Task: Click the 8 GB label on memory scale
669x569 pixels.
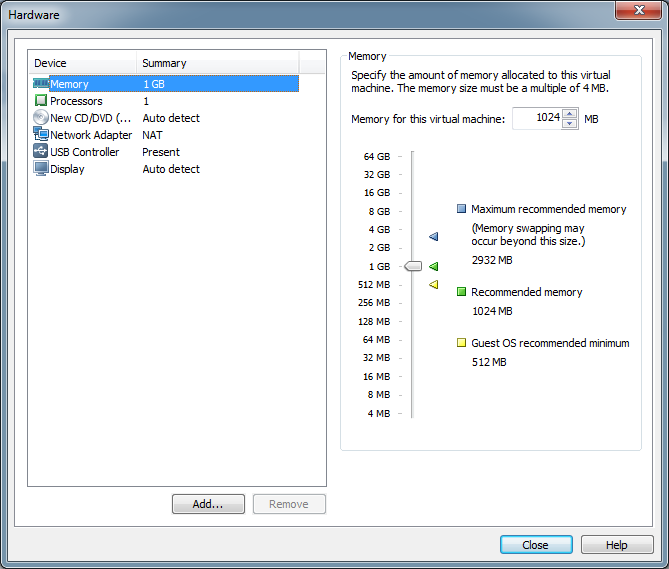Action: (x=379, y=212)
